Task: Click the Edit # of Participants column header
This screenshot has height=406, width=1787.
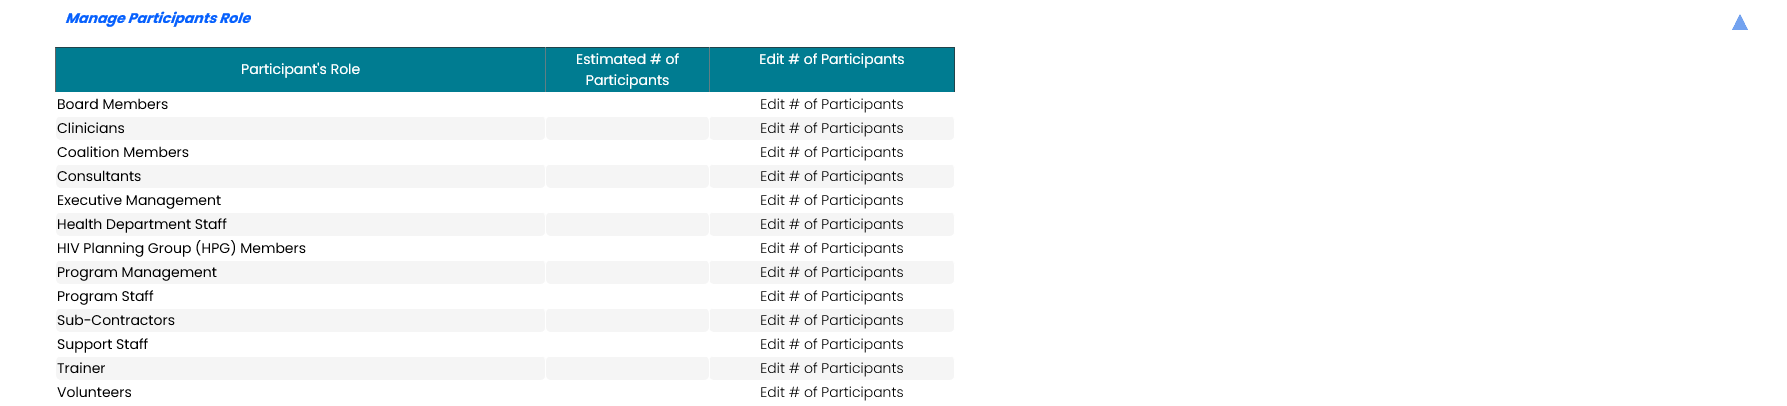Action: [831, 60]
